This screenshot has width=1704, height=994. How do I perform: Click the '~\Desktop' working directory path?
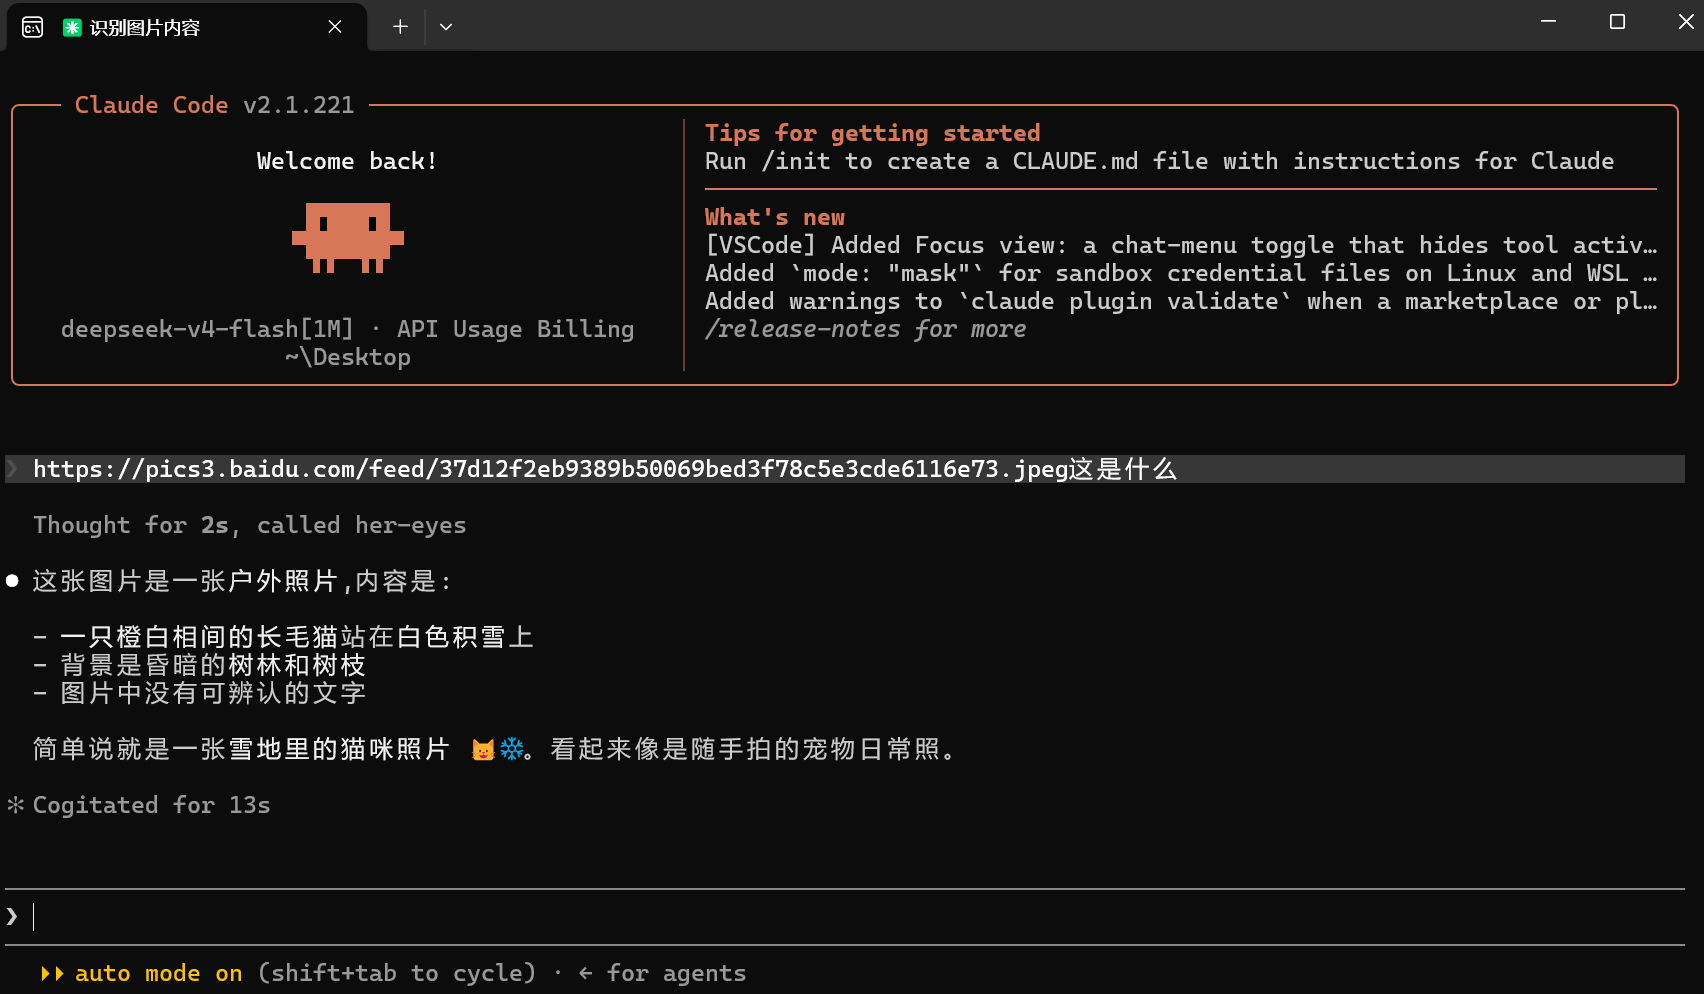348,357
